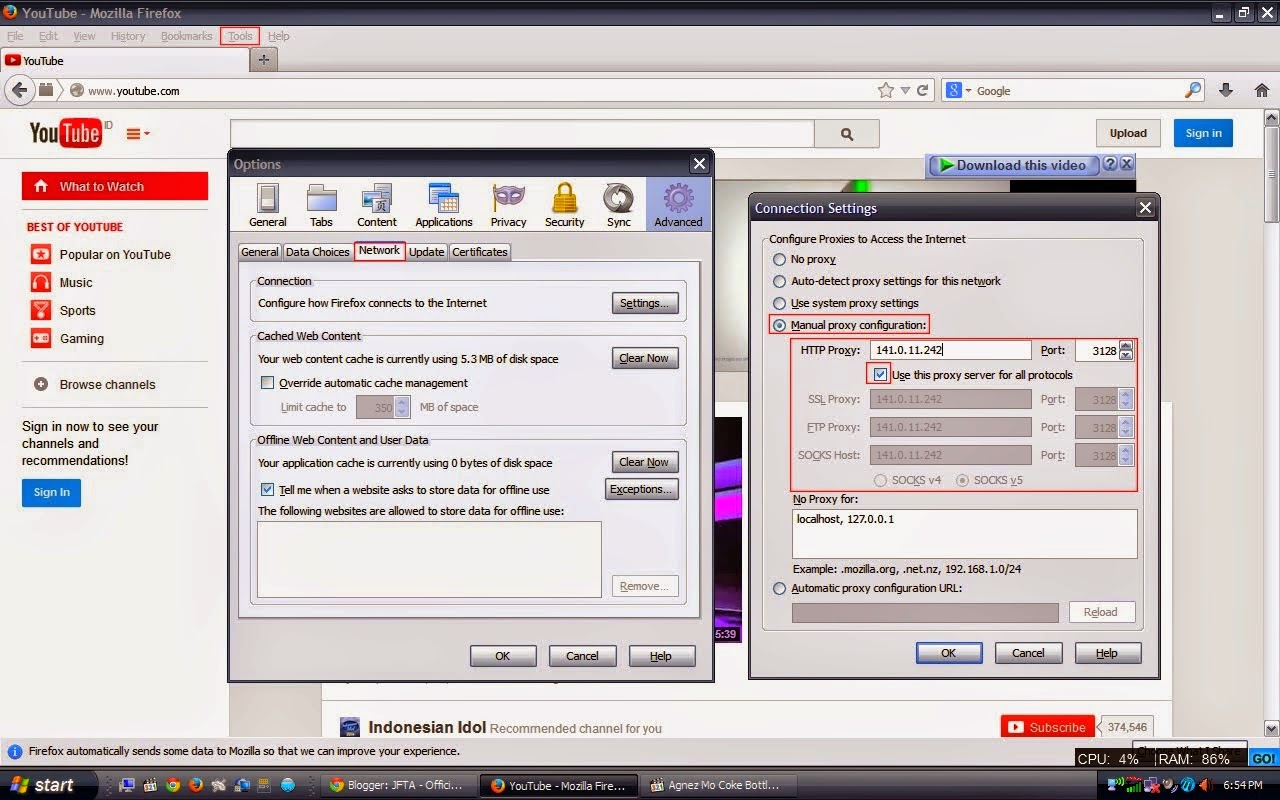This screenshot has width=1280, height=800.
Task: Toggle Override automatic cache management checkbox
Action: (267, 383)
